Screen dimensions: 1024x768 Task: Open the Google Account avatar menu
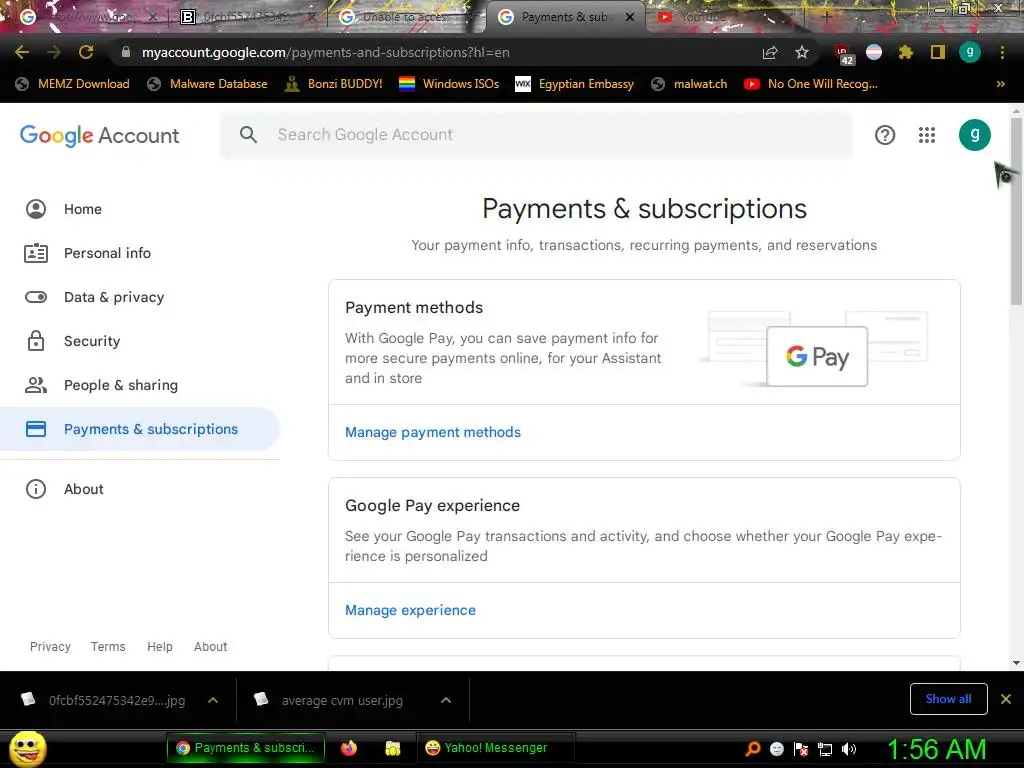click(x=974, y=135)
